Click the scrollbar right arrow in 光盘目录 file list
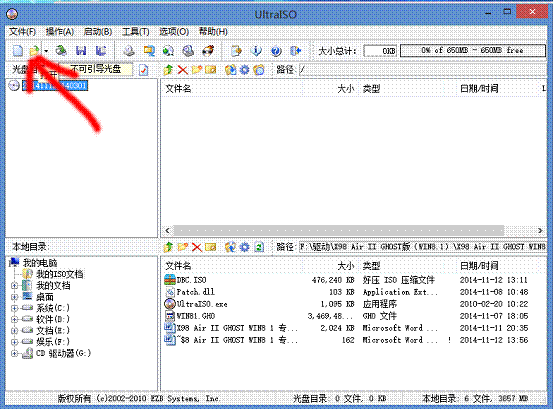554x410 pixels. pos(540,230)
